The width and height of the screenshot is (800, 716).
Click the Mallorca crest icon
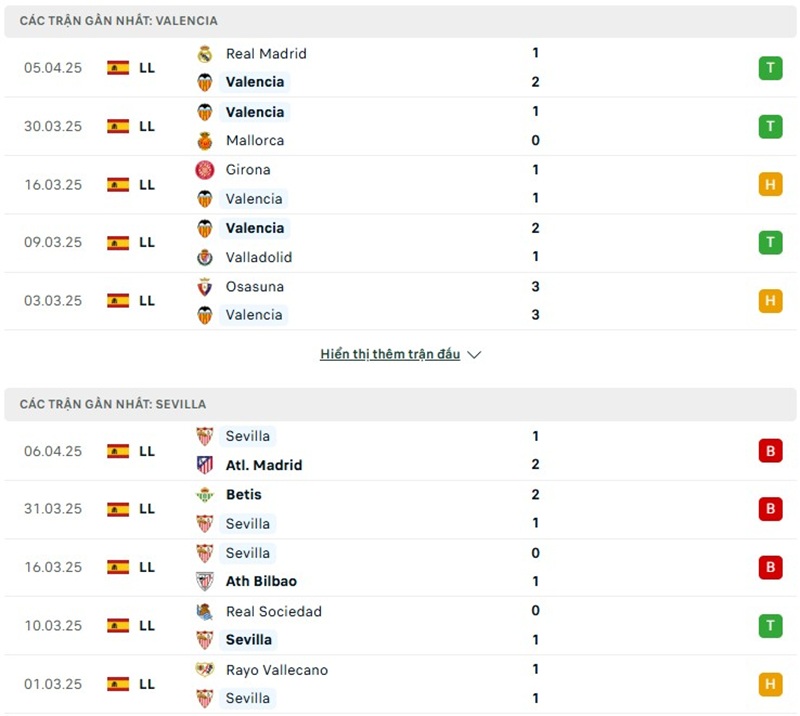[x=205, y=140]
